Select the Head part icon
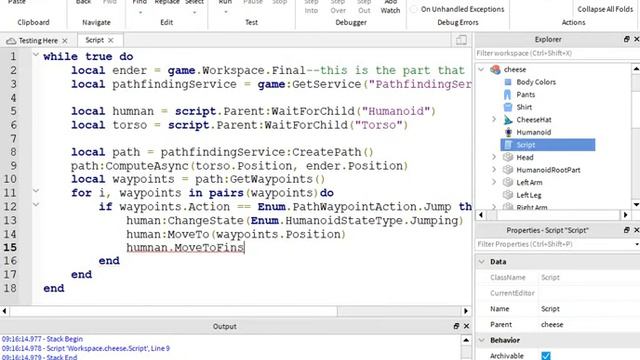The width and height of the screenshot is (640, 360). [508, 157]
